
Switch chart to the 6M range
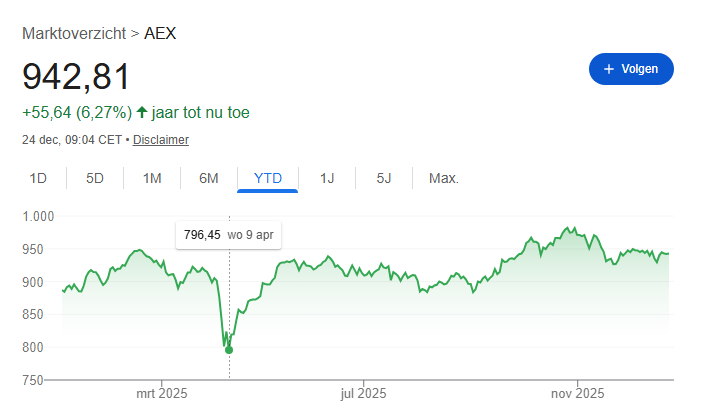coord(209,179)
